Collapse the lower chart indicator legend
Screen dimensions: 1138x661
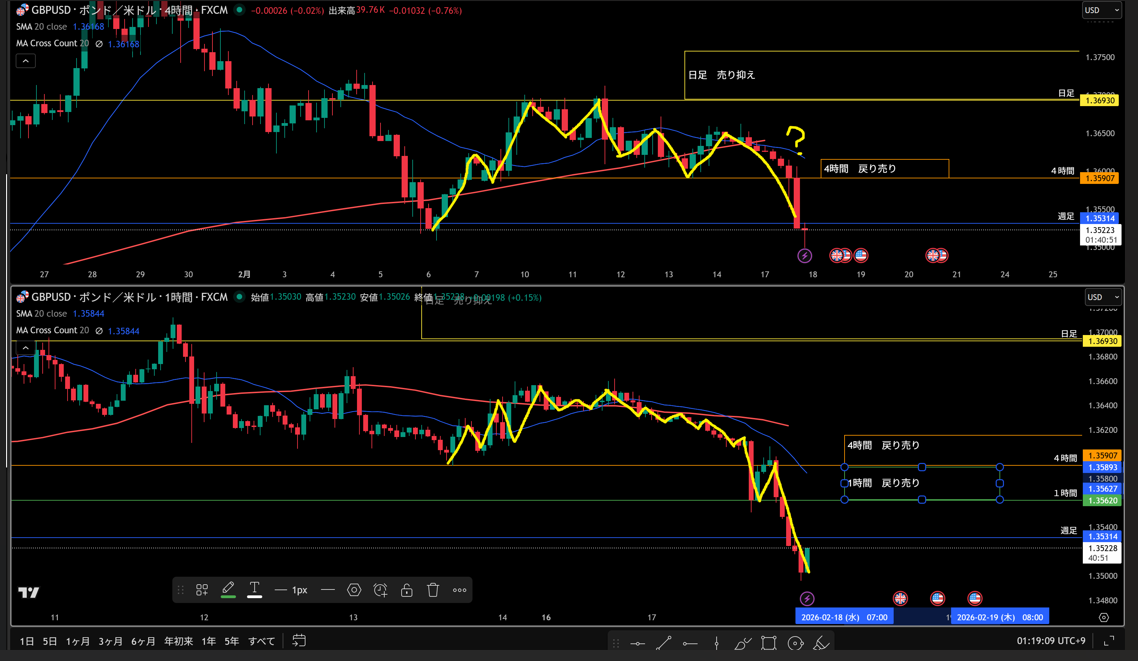click(26, 348)
